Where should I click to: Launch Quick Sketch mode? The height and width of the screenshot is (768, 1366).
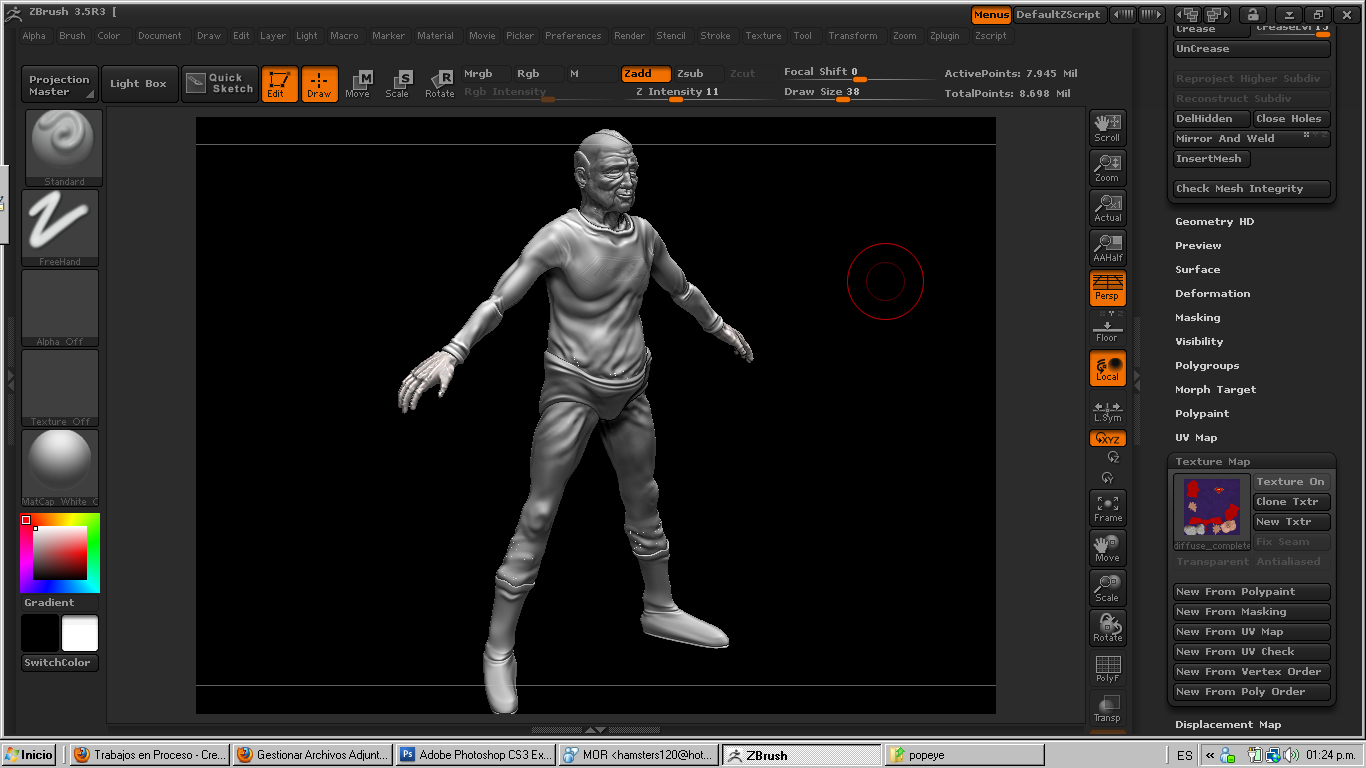pos(219,84)
